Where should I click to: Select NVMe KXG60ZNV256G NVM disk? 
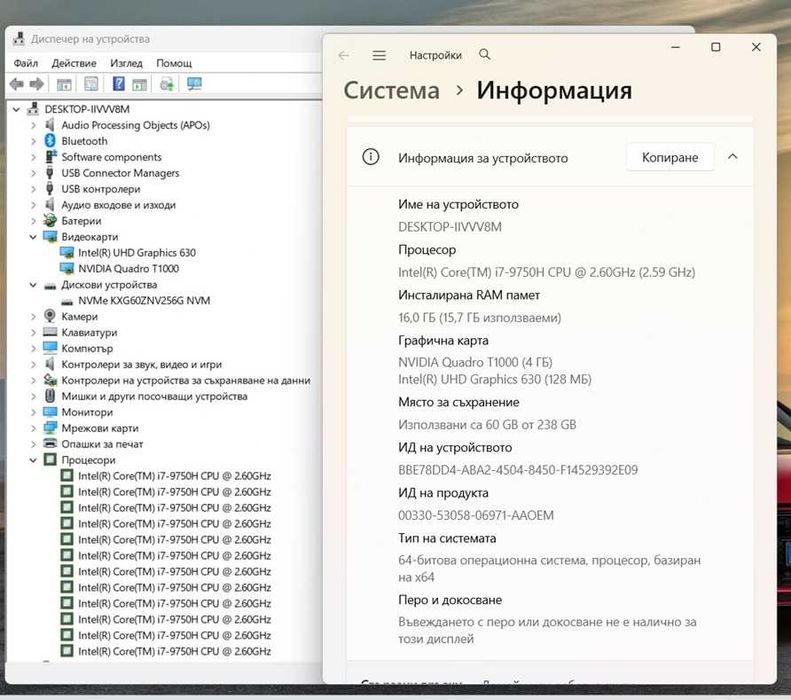[x=144, y=301]
